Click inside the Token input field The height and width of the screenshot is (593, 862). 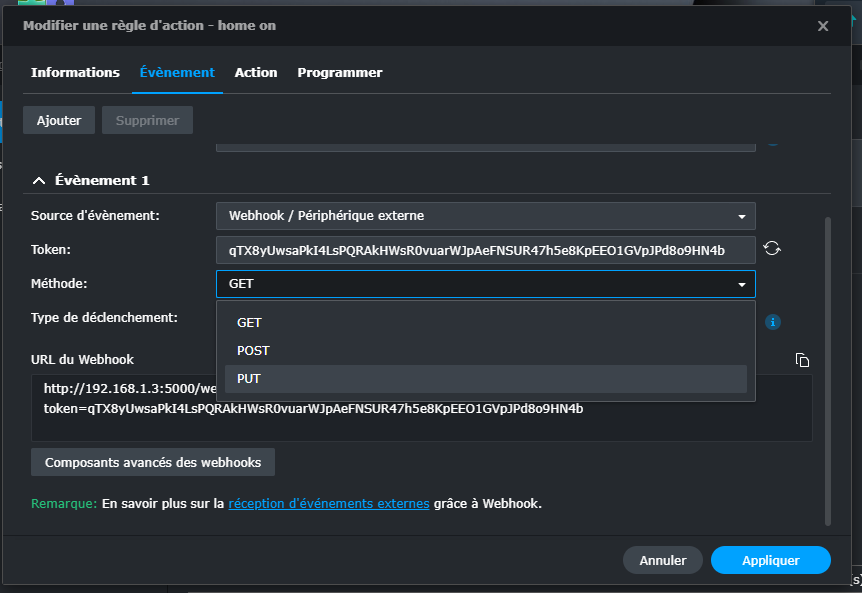(x=485, y=250)
